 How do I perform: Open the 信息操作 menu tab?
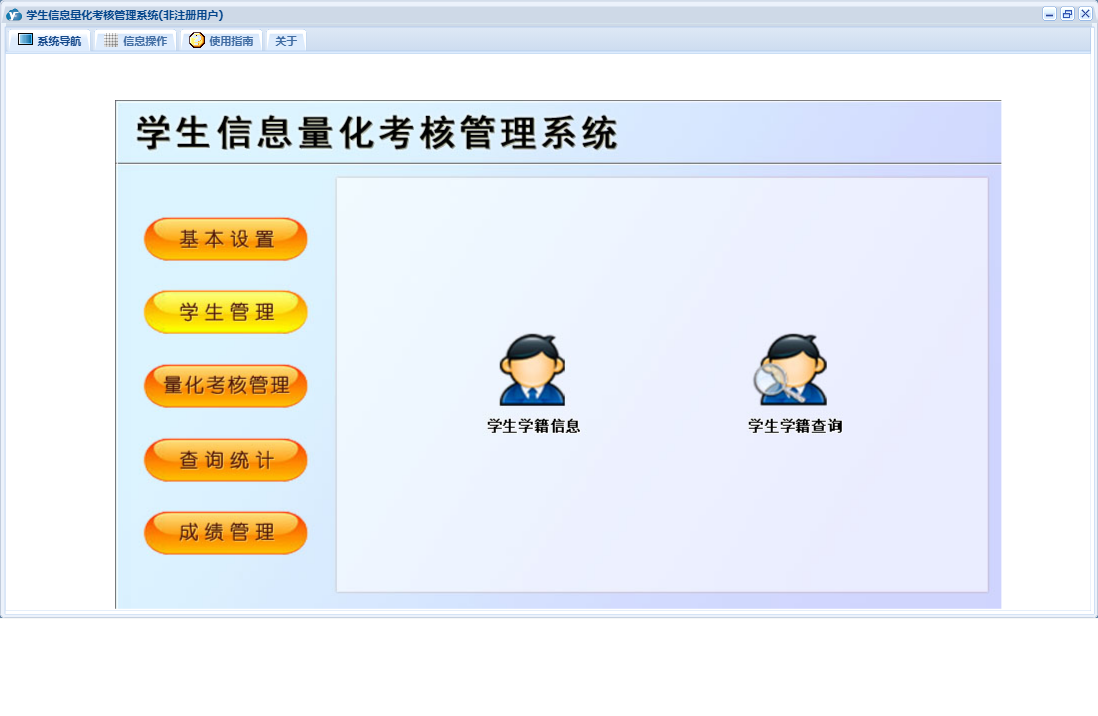[x=135, y=41]
